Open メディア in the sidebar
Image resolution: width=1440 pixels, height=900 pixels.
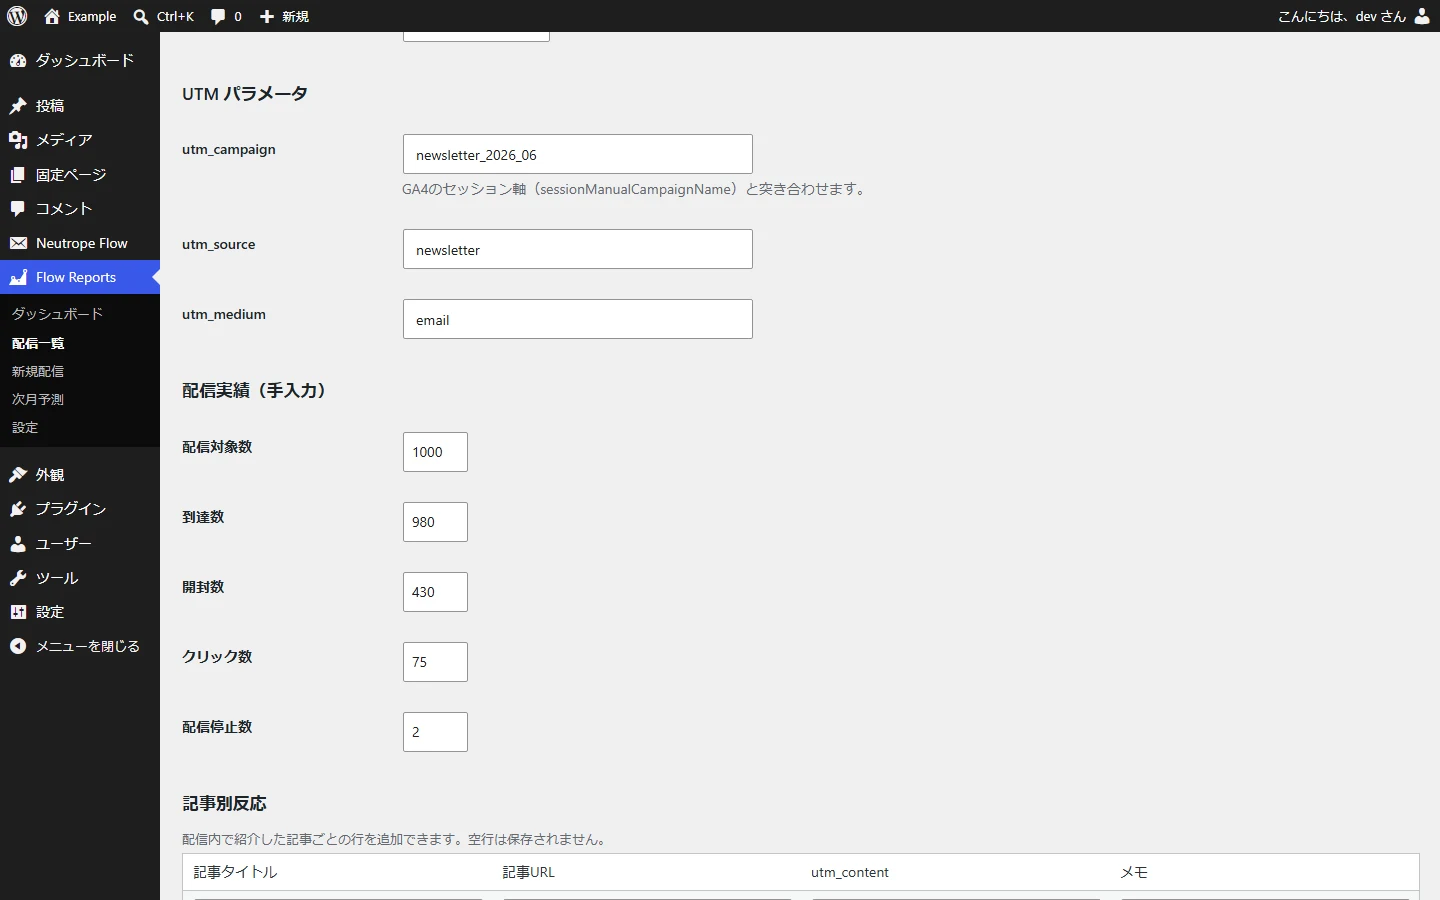tap(80, 140)
